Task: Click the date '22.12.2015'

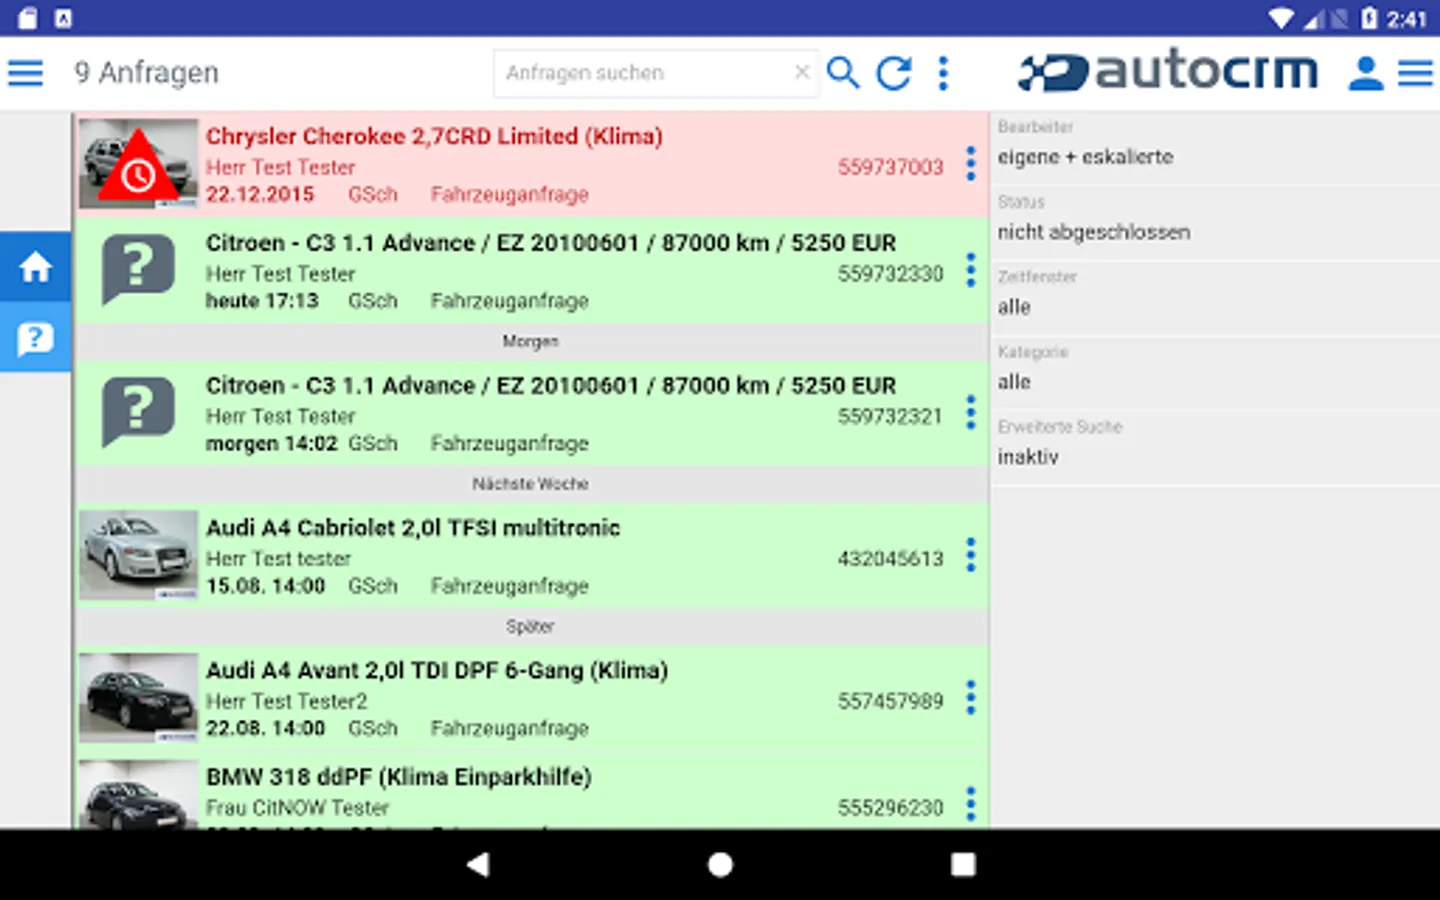Action: click(260, 194)
